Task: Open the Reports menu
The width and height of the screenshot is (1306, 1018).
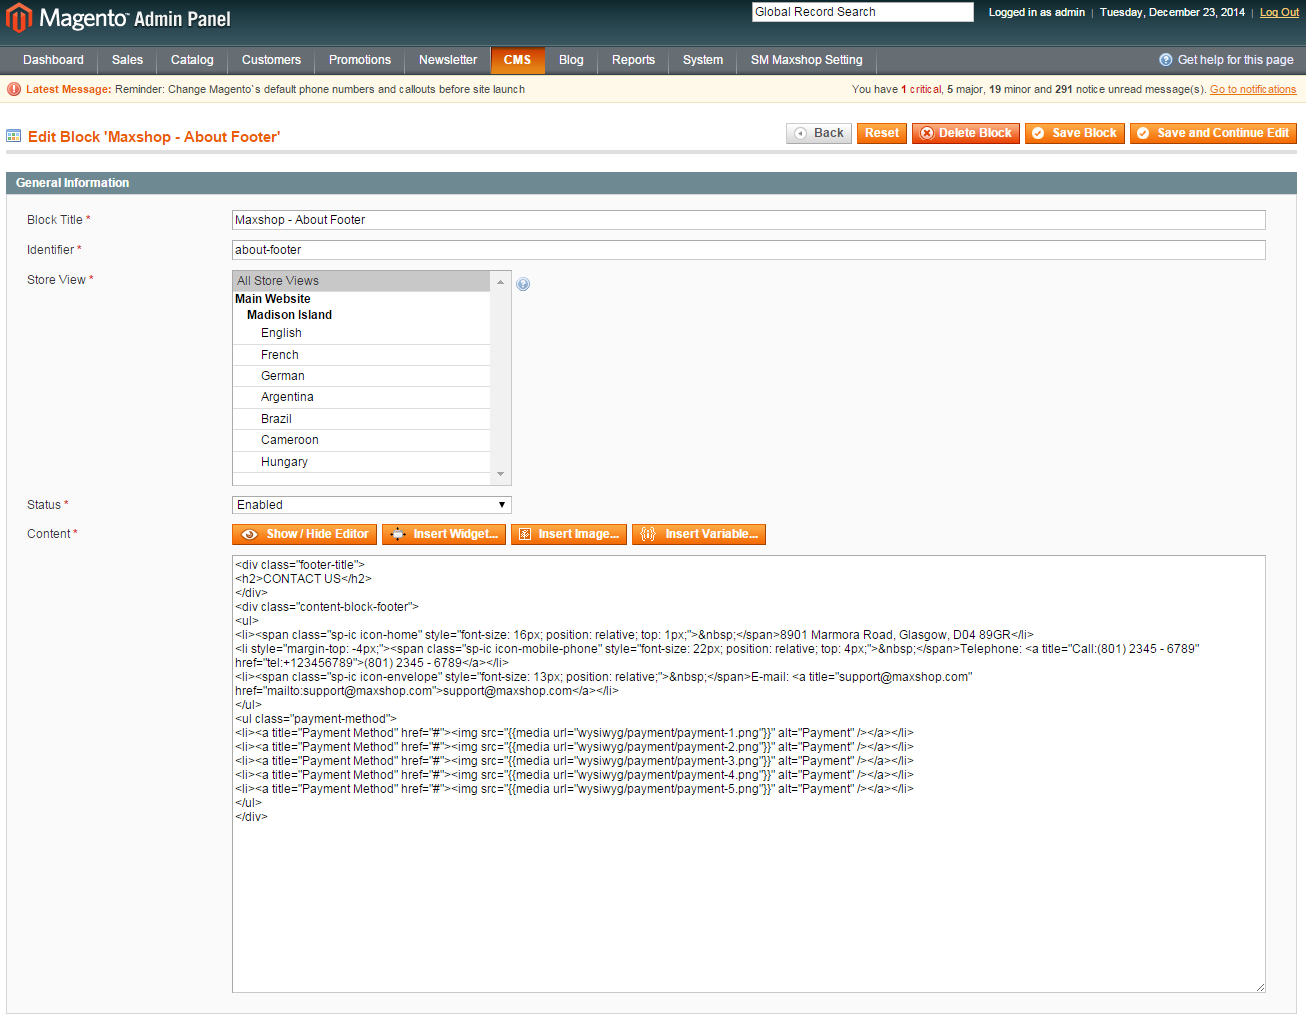Action: tap(633, 60)
